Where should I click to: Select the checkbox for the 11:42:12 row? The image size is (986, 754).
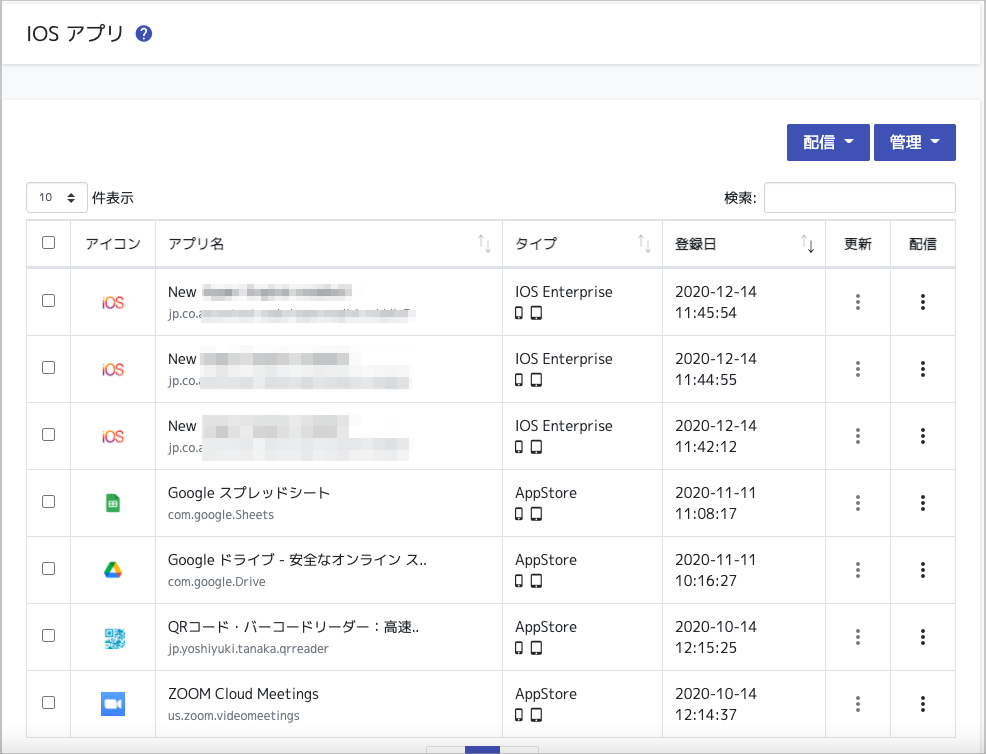[x=48, y=435]
